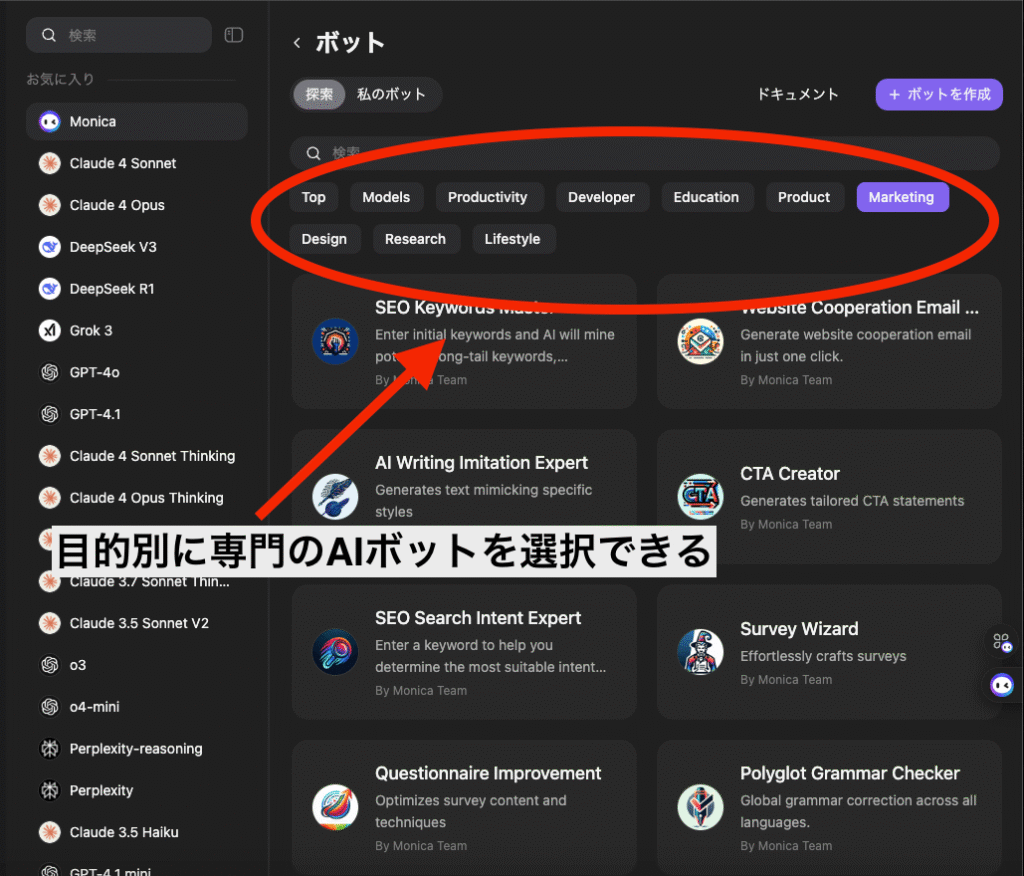Select Grok 3 label in sidebar
Viewport: 1024px width, 876px height.
(x=91, y=331)
